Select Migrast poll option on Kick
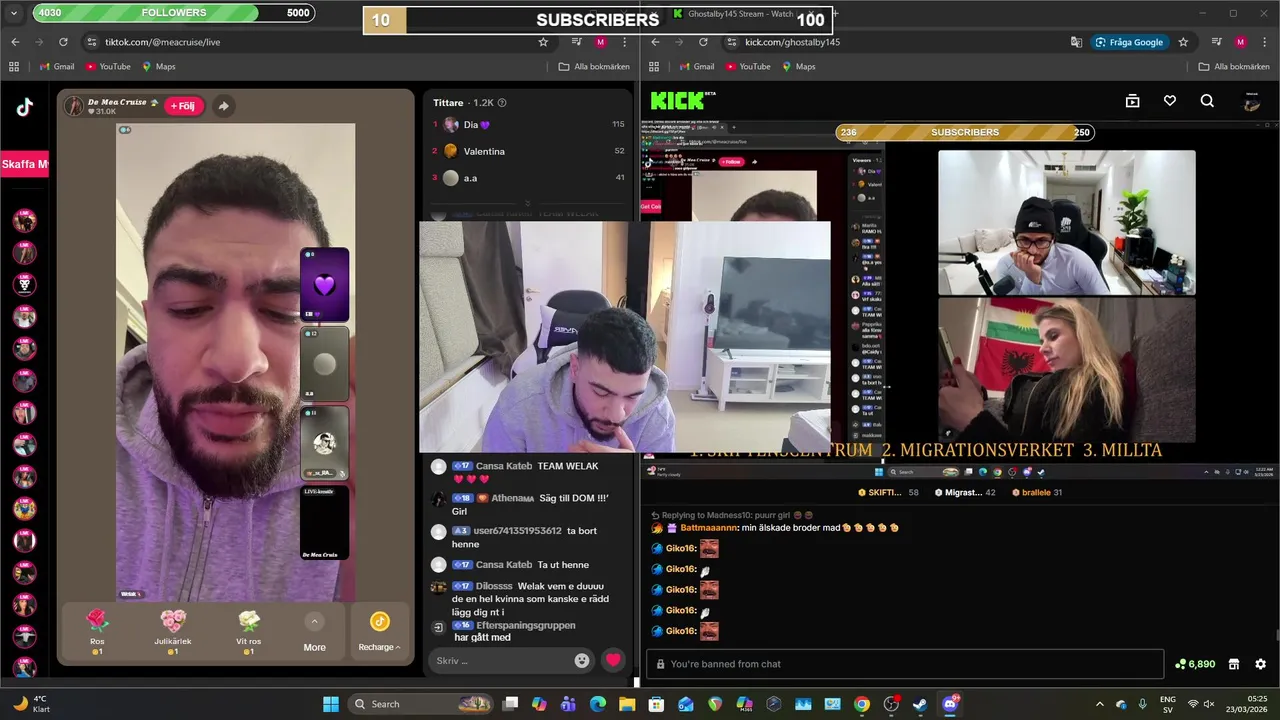Viewport: 1280px width, 720px height. 965,493
